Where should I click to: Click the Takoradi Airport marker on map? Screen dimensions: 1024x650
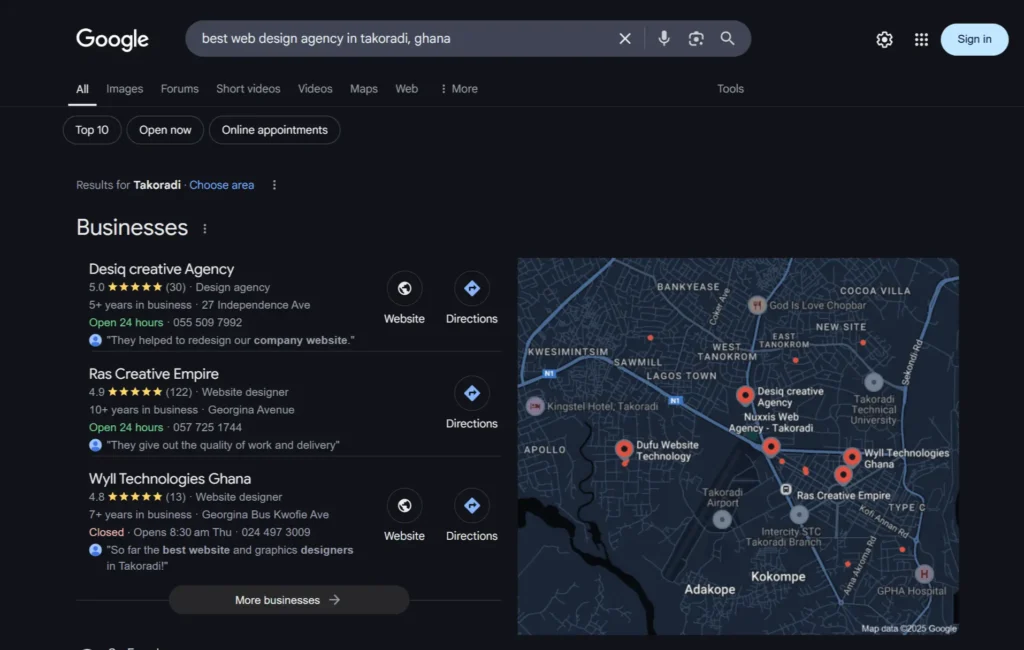[x=722, y=519]
